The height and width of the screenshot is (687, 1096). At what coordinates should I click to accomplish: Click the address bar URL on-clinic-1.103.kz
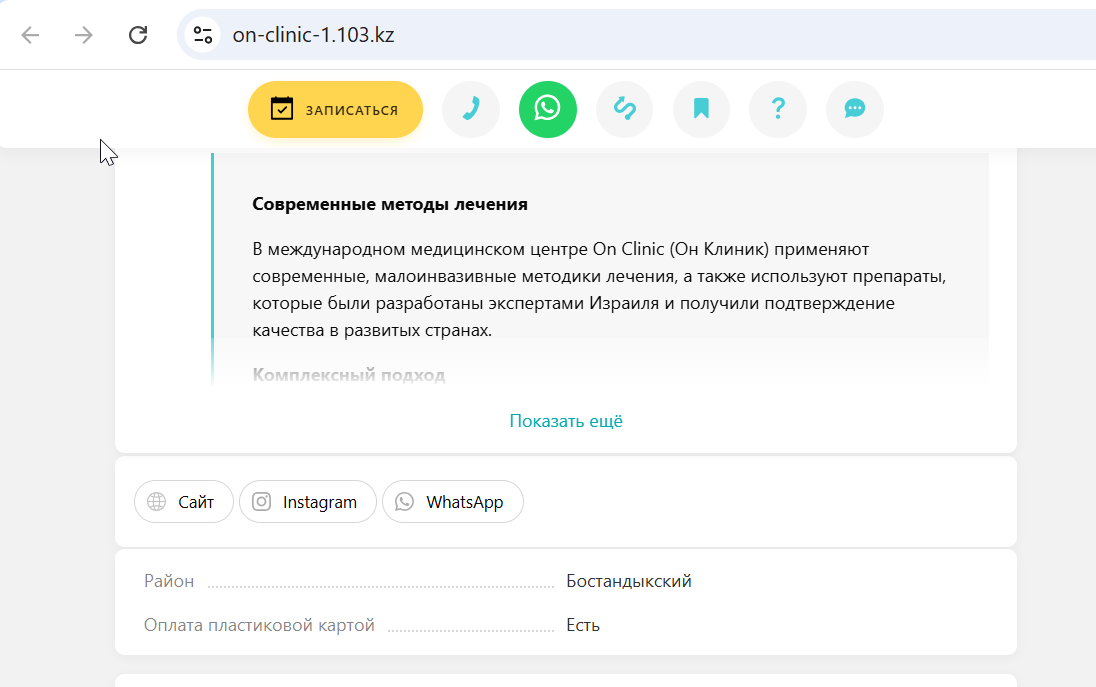coord(313,35)
